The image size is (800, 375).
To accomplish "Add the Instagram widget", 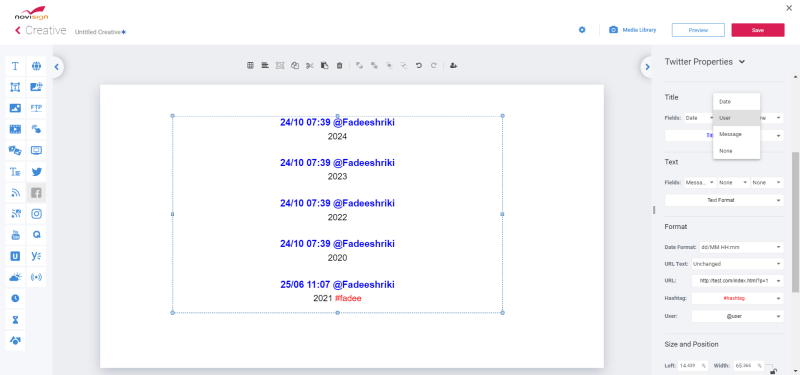I will click(x=36, y=214).
